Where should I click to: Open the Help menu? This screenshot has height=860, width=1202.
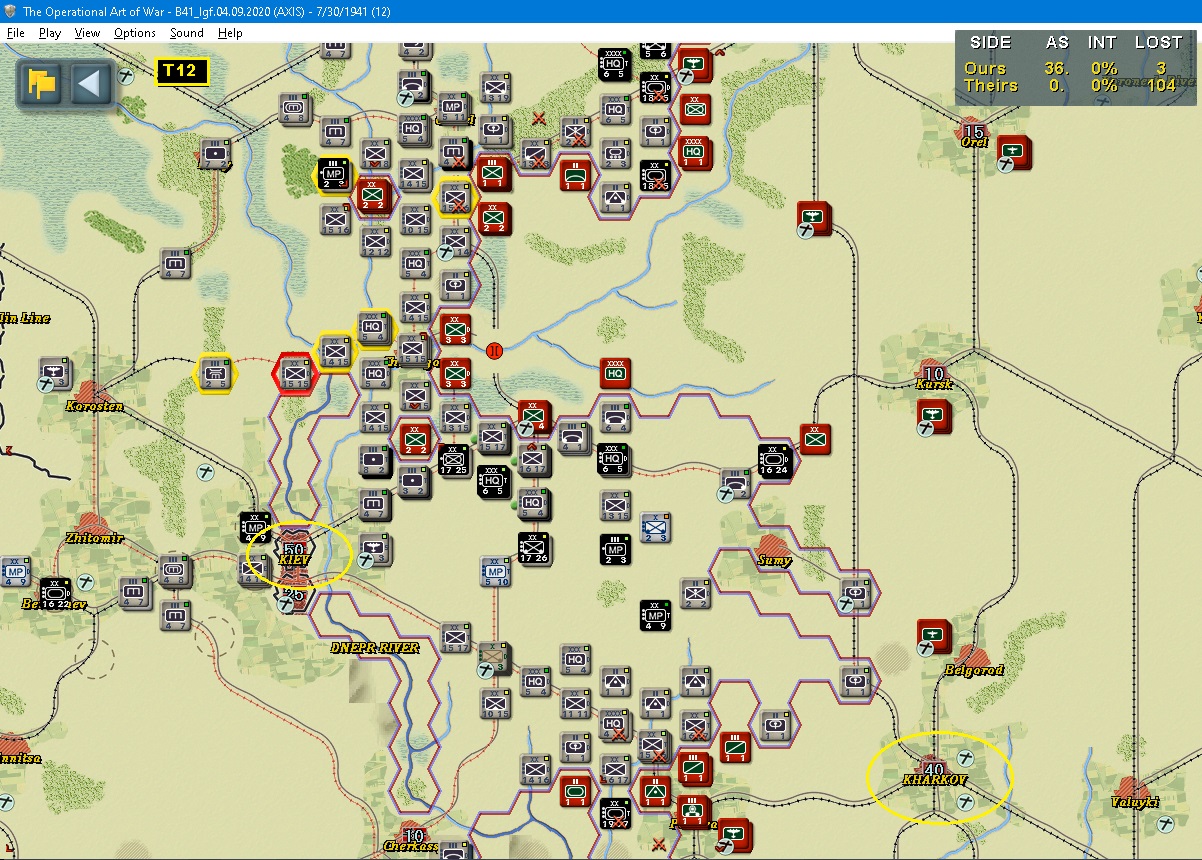click(231, 33)
